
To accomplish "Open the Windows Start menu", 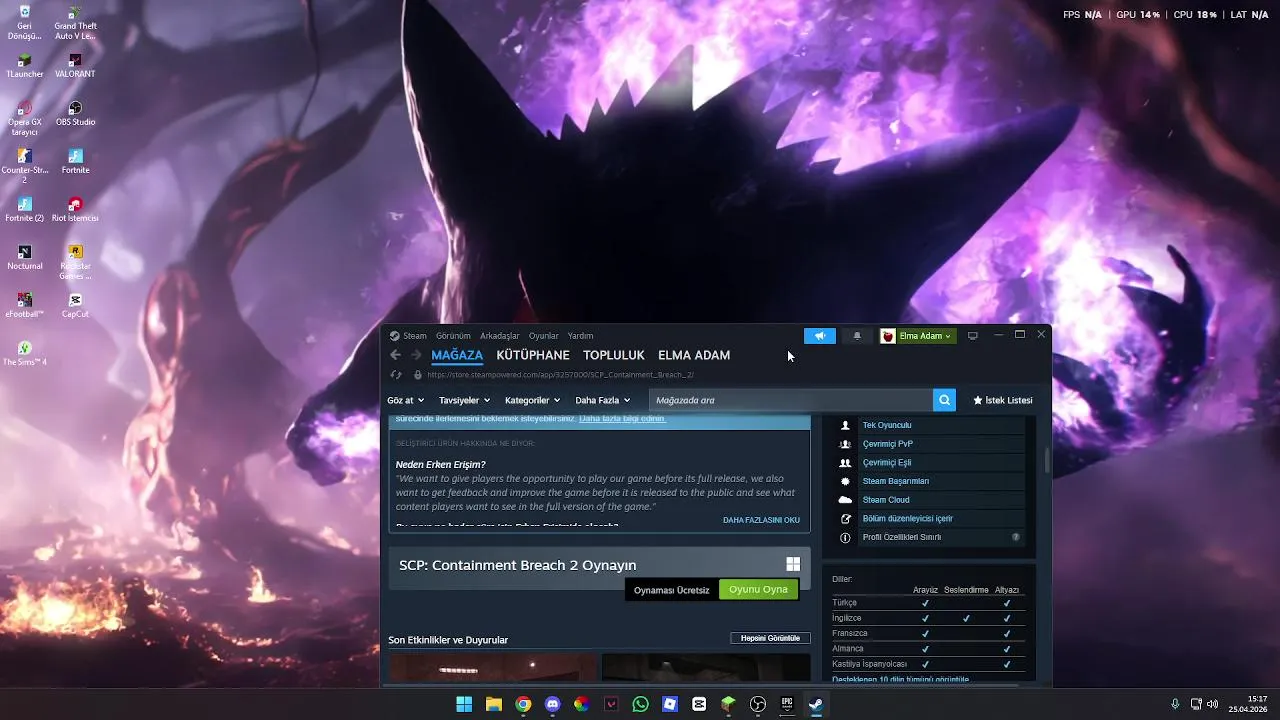I will tap(464, 704).
